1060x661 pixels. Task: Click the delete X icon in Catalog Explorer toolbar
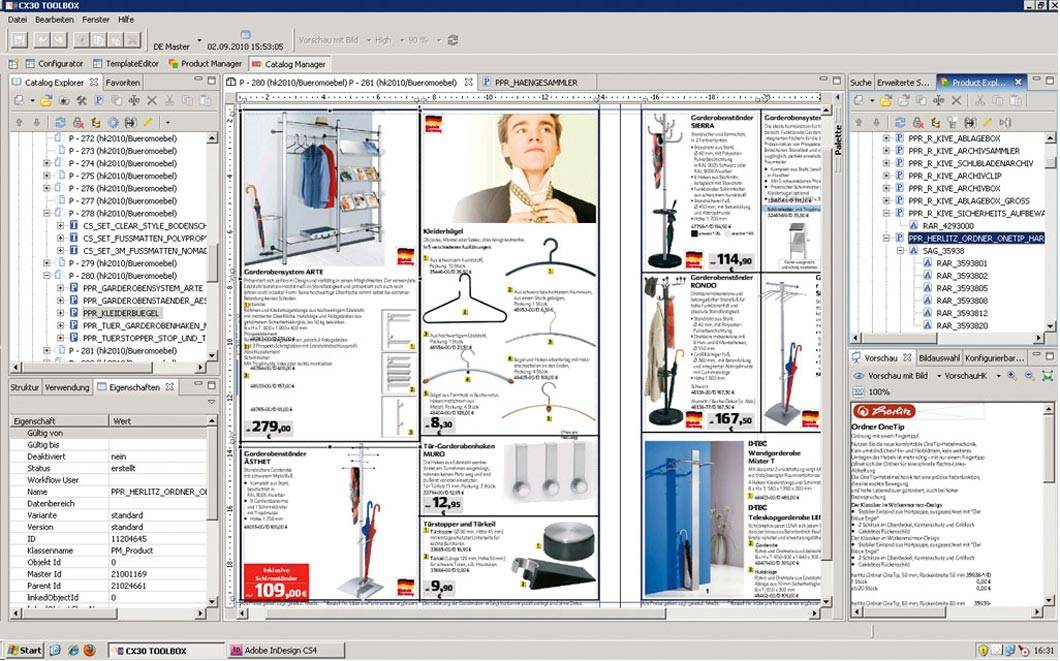tap(152, 100)
